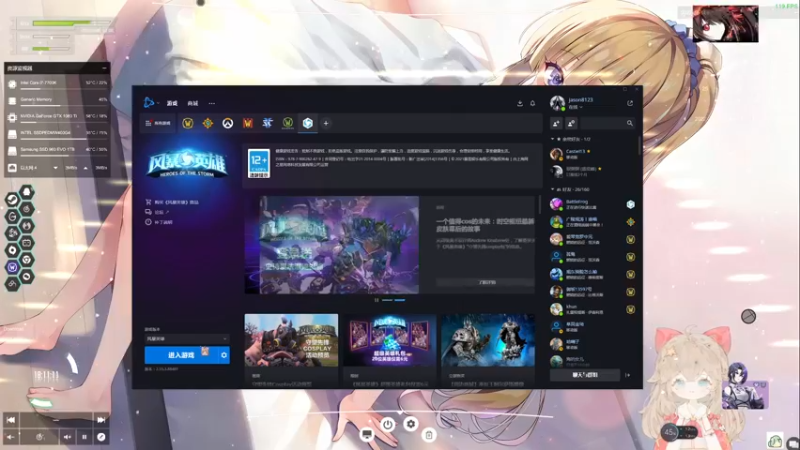The width and height of the screenshot is (800, 450).
Task: Click the WoW icon on khun's row
Action: tap(631, 309)
